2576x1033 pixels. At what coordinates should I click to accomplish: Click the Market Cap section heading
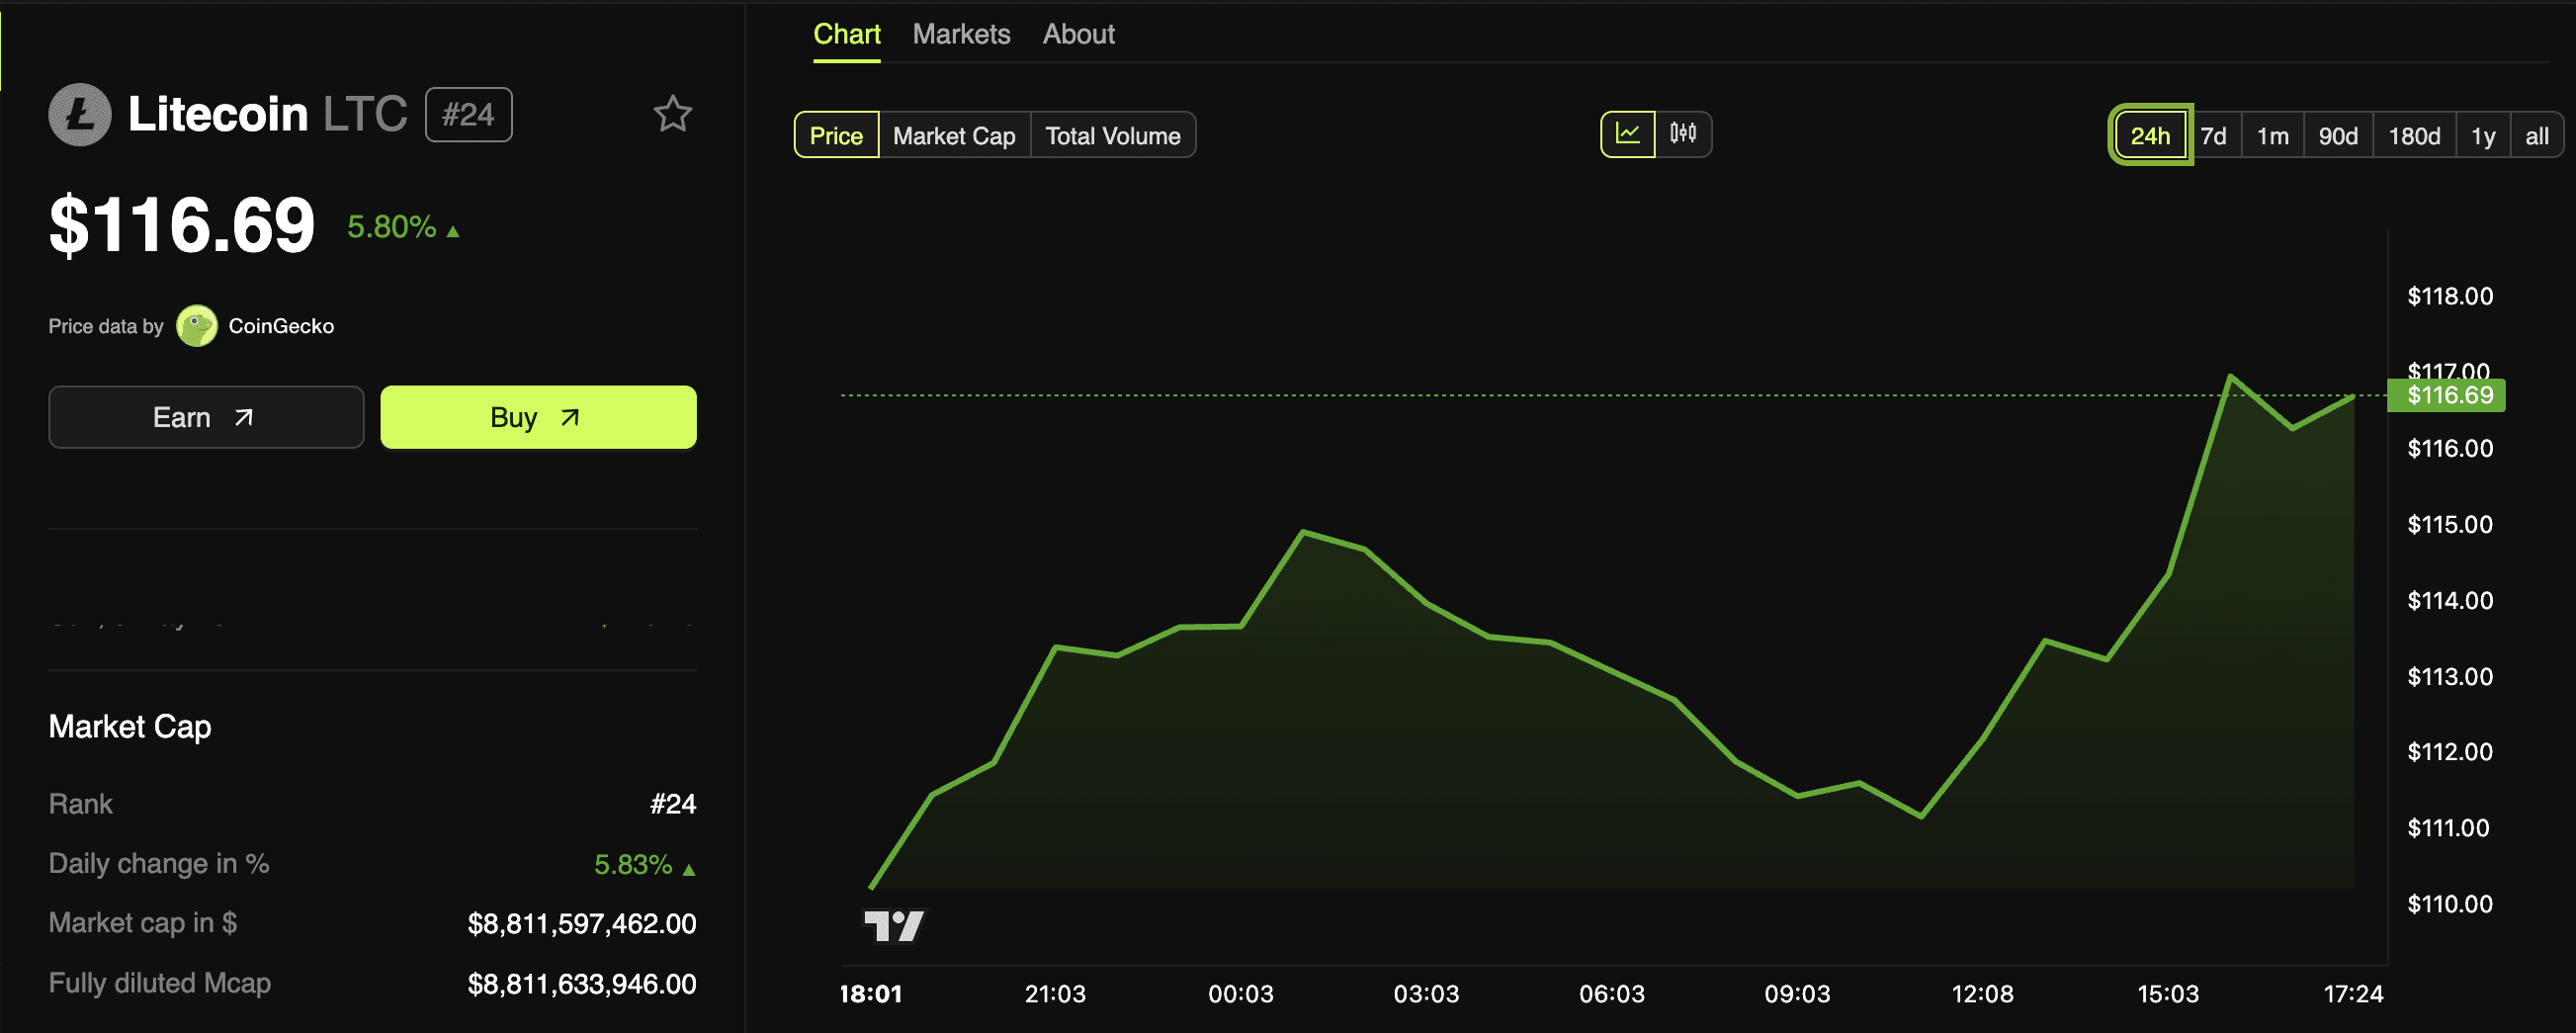tap(130, 727)
